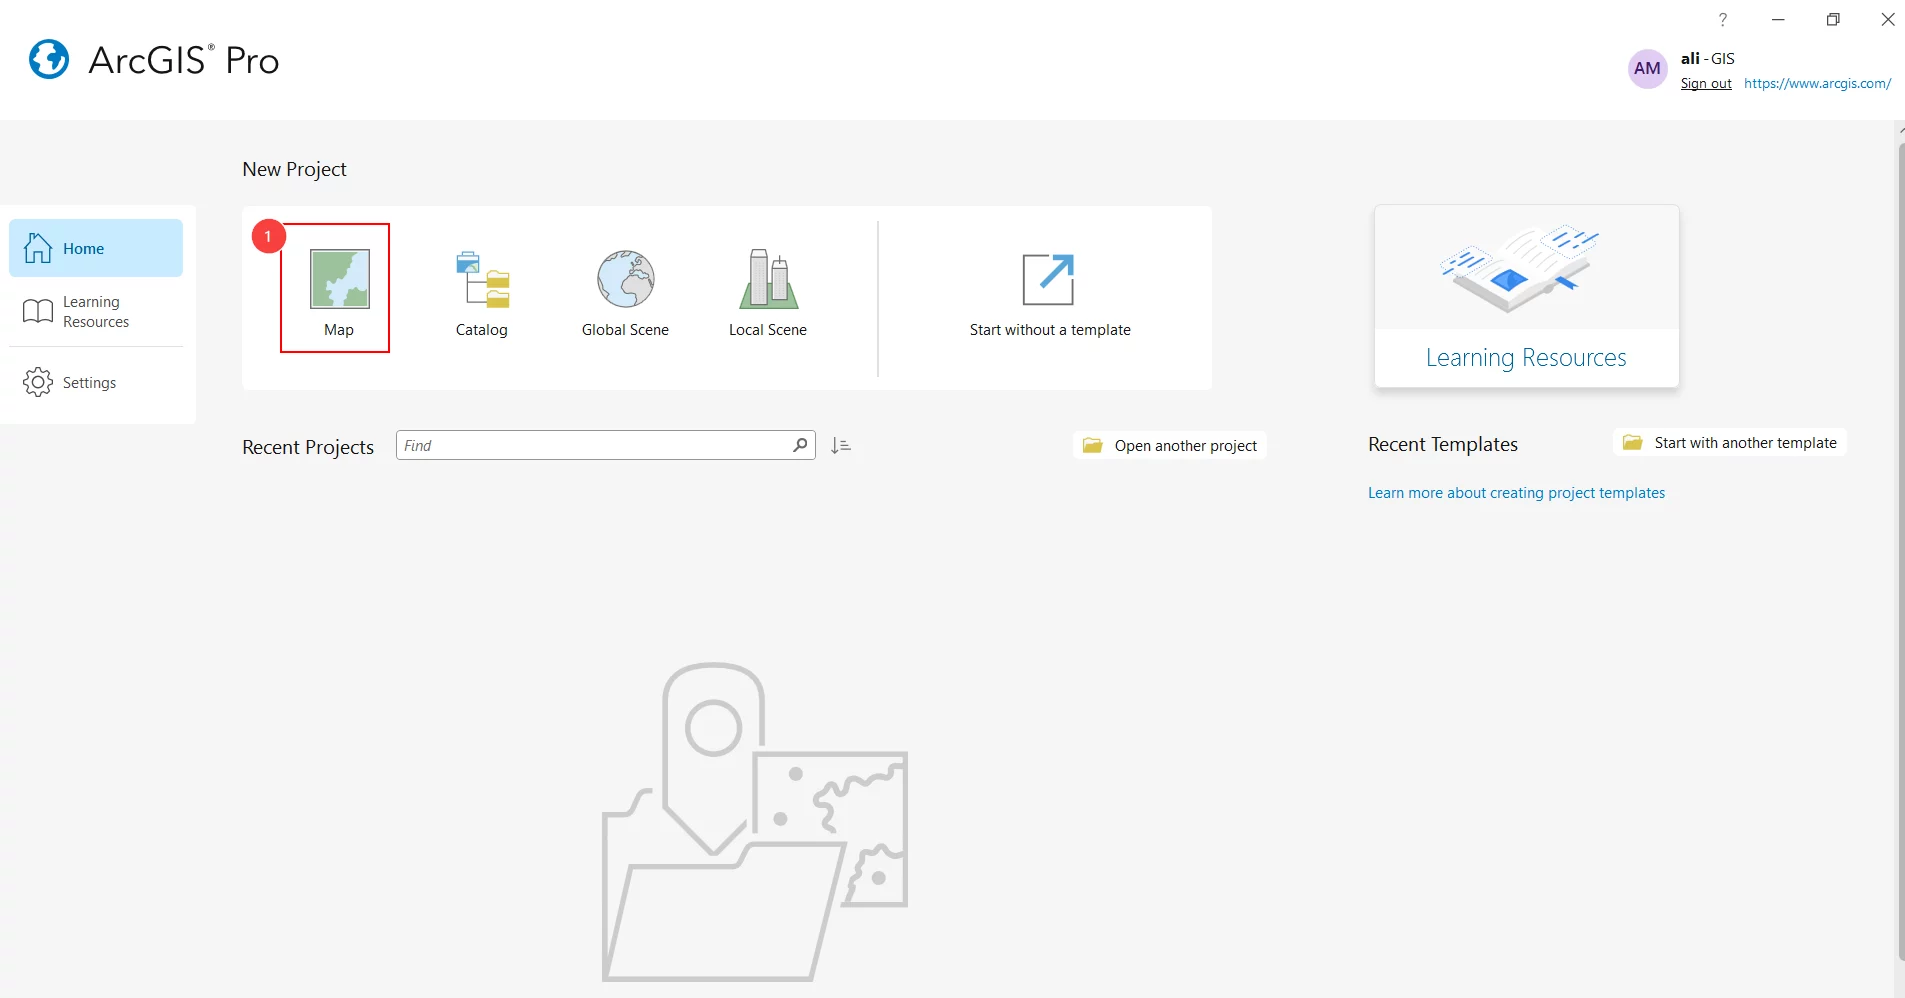Click the 'ali - GIS' account name

click(x=1707, y=59)
